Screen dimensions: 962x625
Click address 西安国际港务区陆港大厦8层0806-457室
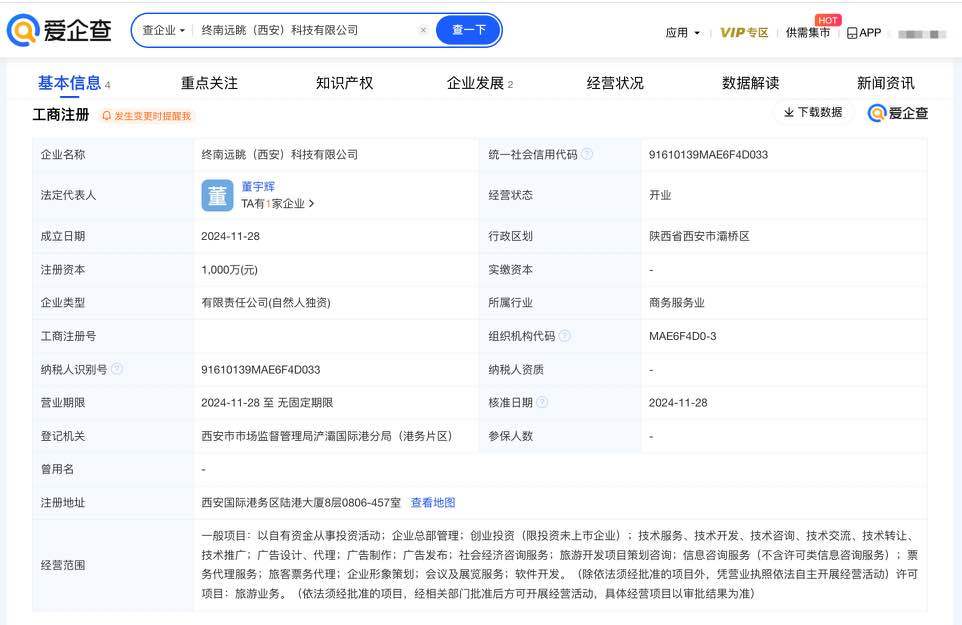301,502
